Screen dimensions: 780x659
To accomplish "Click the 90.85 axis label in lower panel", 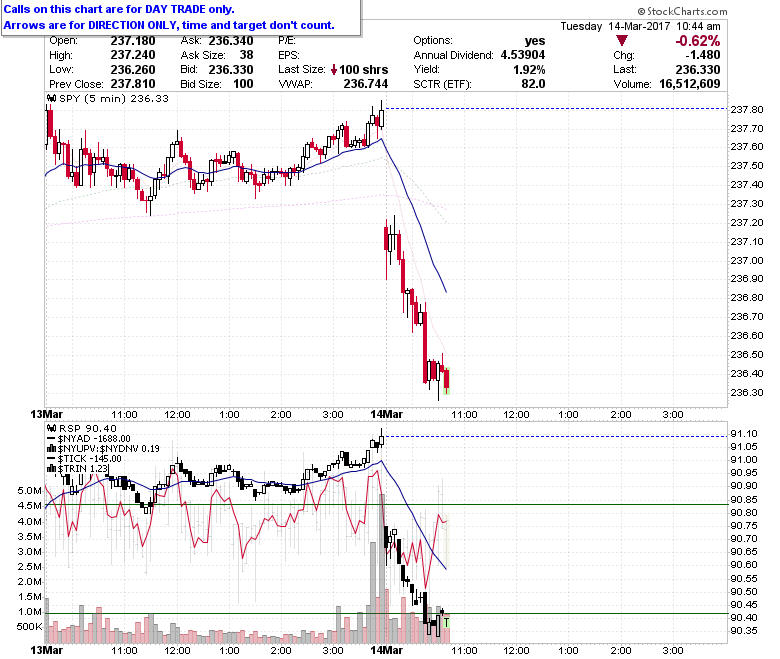I will coord(744,500).
